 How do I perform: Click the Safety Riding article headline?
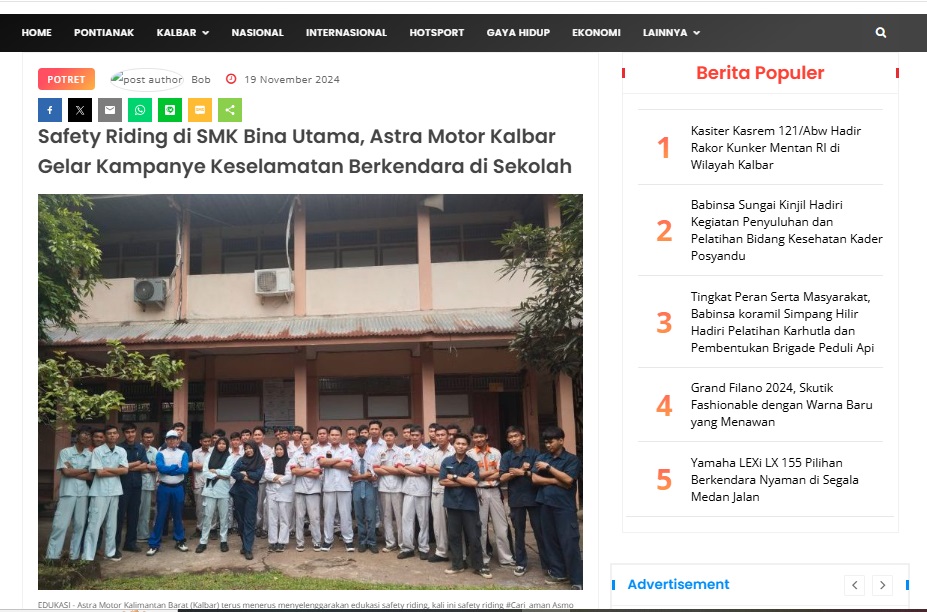(305, 151)
